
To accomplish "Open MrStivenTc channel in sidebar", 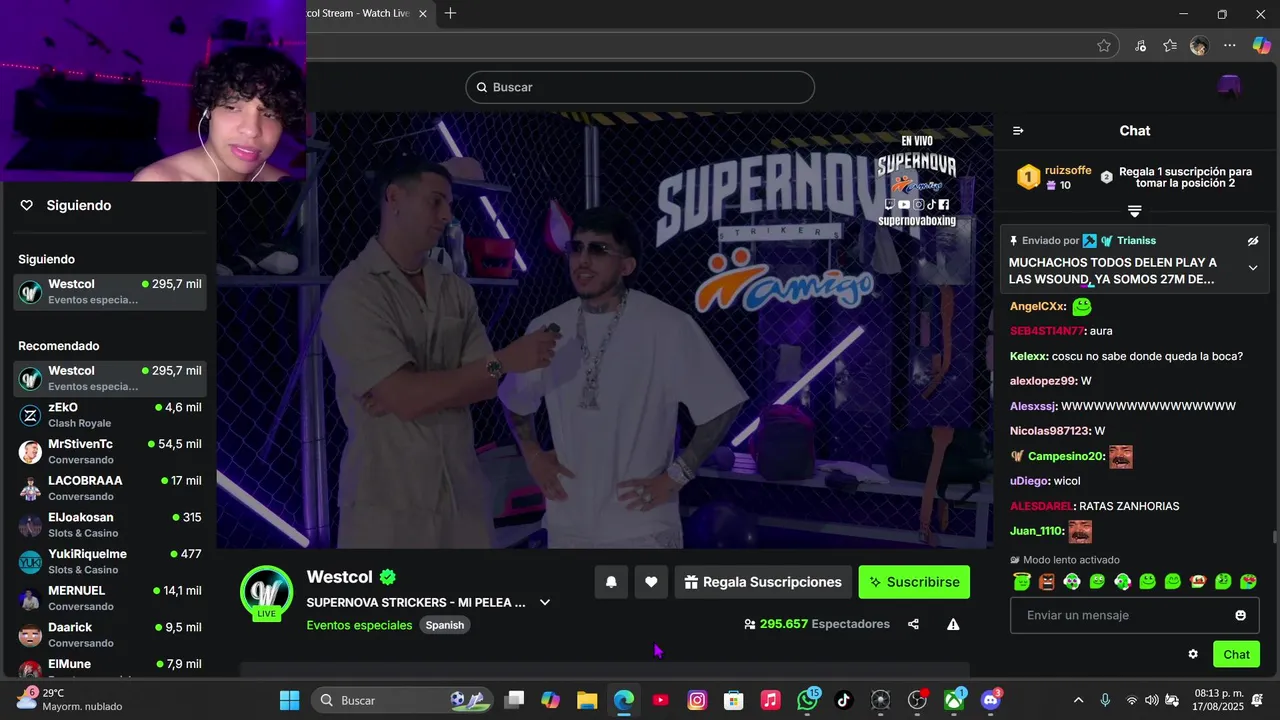I will (110, 452).
